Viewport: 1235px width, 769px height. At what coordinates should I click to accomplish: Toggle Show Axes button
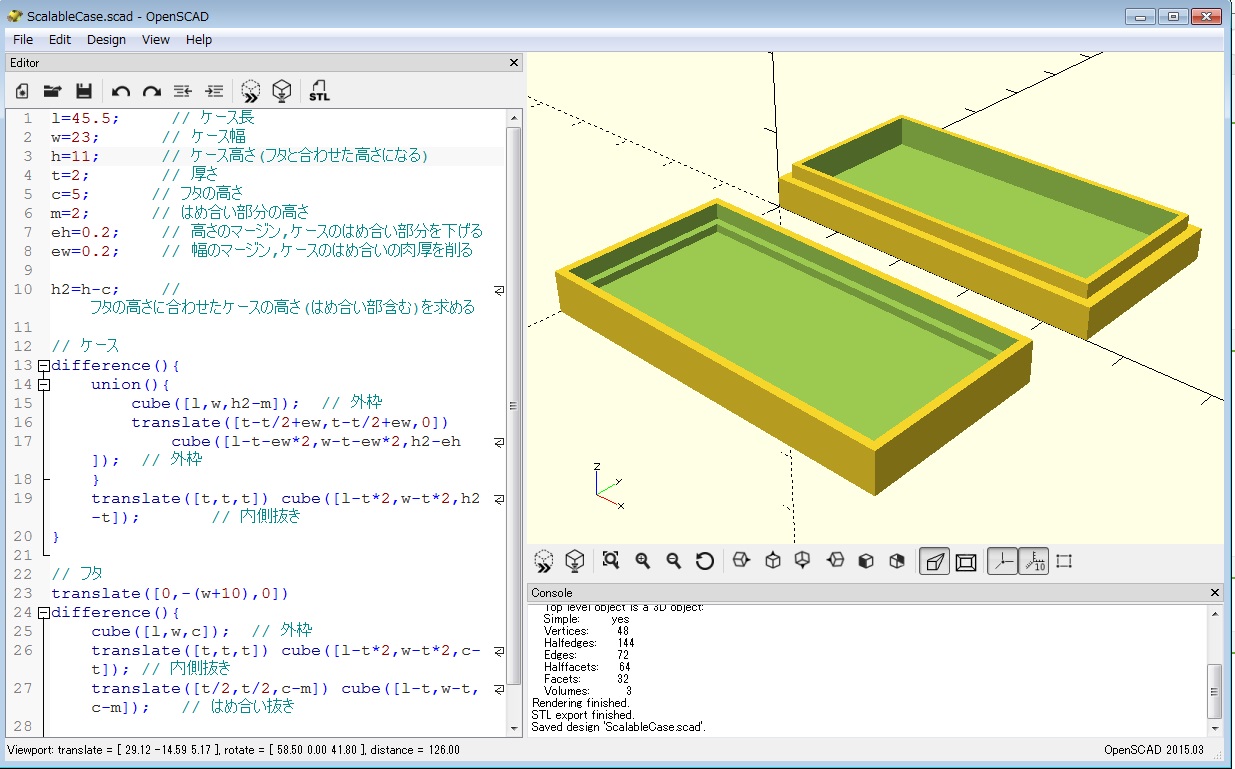[x=1002, y=561]
